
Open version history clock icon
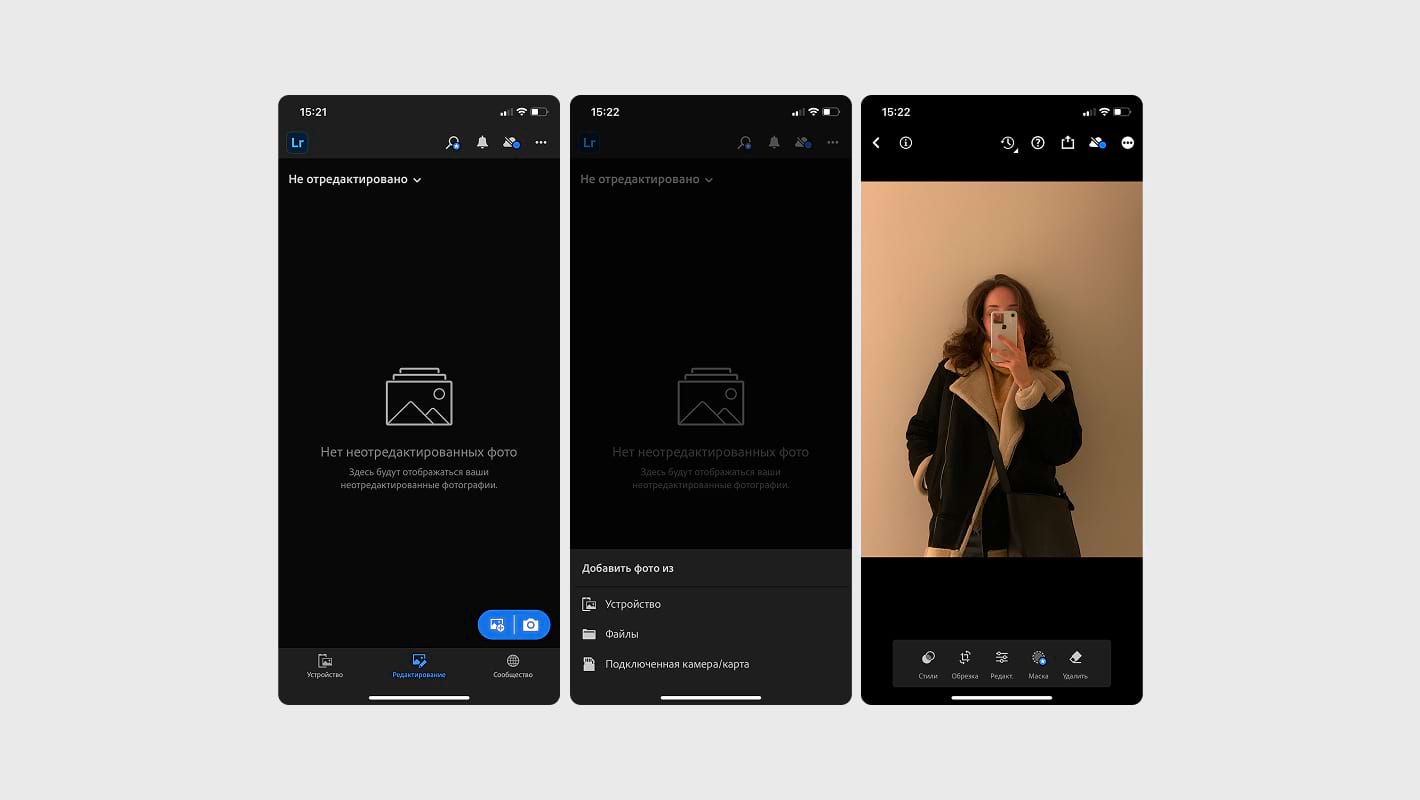[x=1008, y=143]
